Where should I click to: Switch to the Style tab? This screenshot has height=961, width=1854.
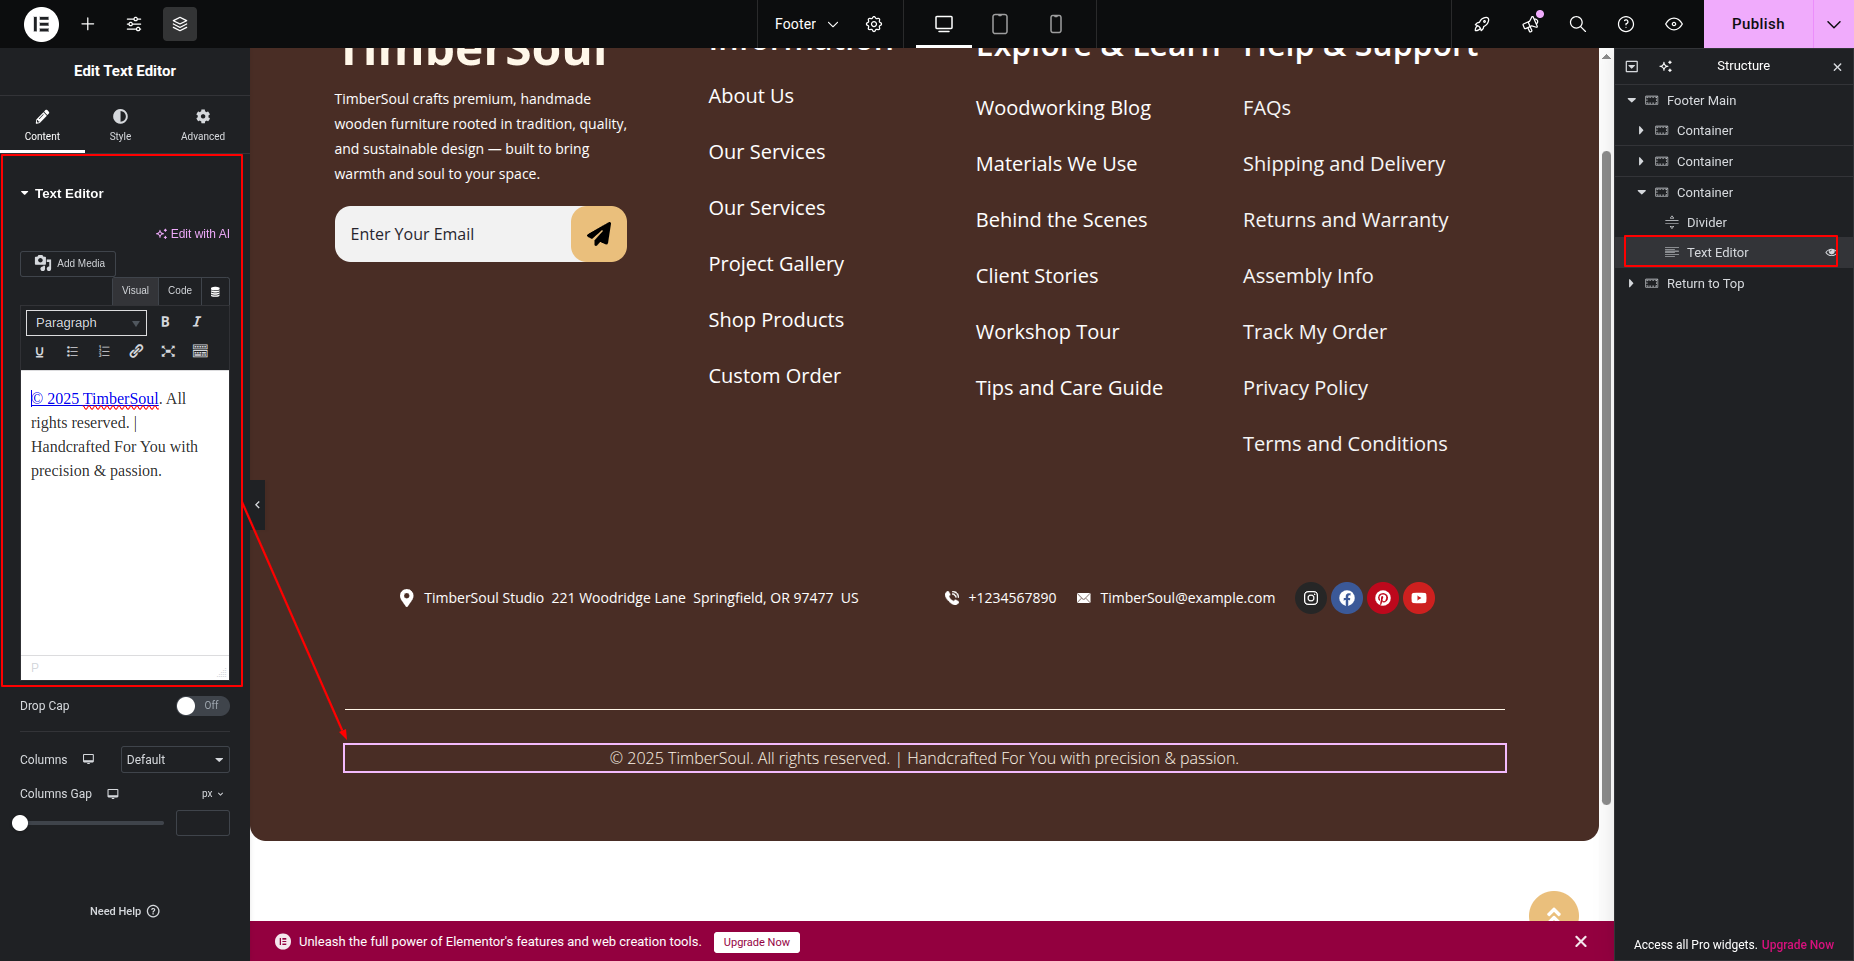coord(120,124)
